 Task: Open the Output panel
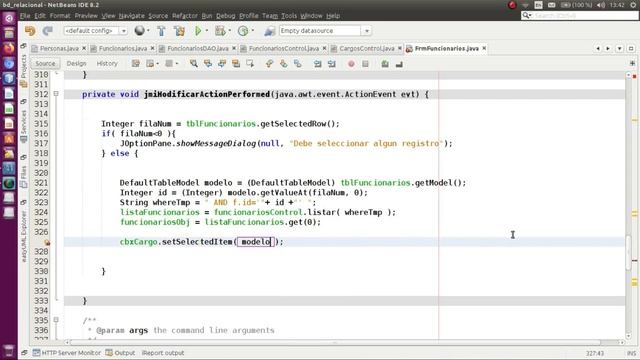(x=120, y=353)
